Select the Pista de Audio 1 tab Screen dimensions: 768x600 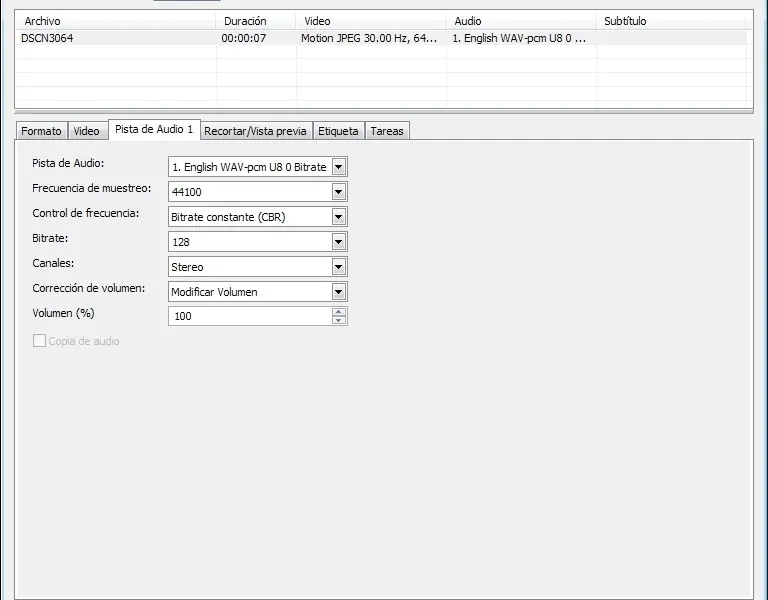point(154,129)
